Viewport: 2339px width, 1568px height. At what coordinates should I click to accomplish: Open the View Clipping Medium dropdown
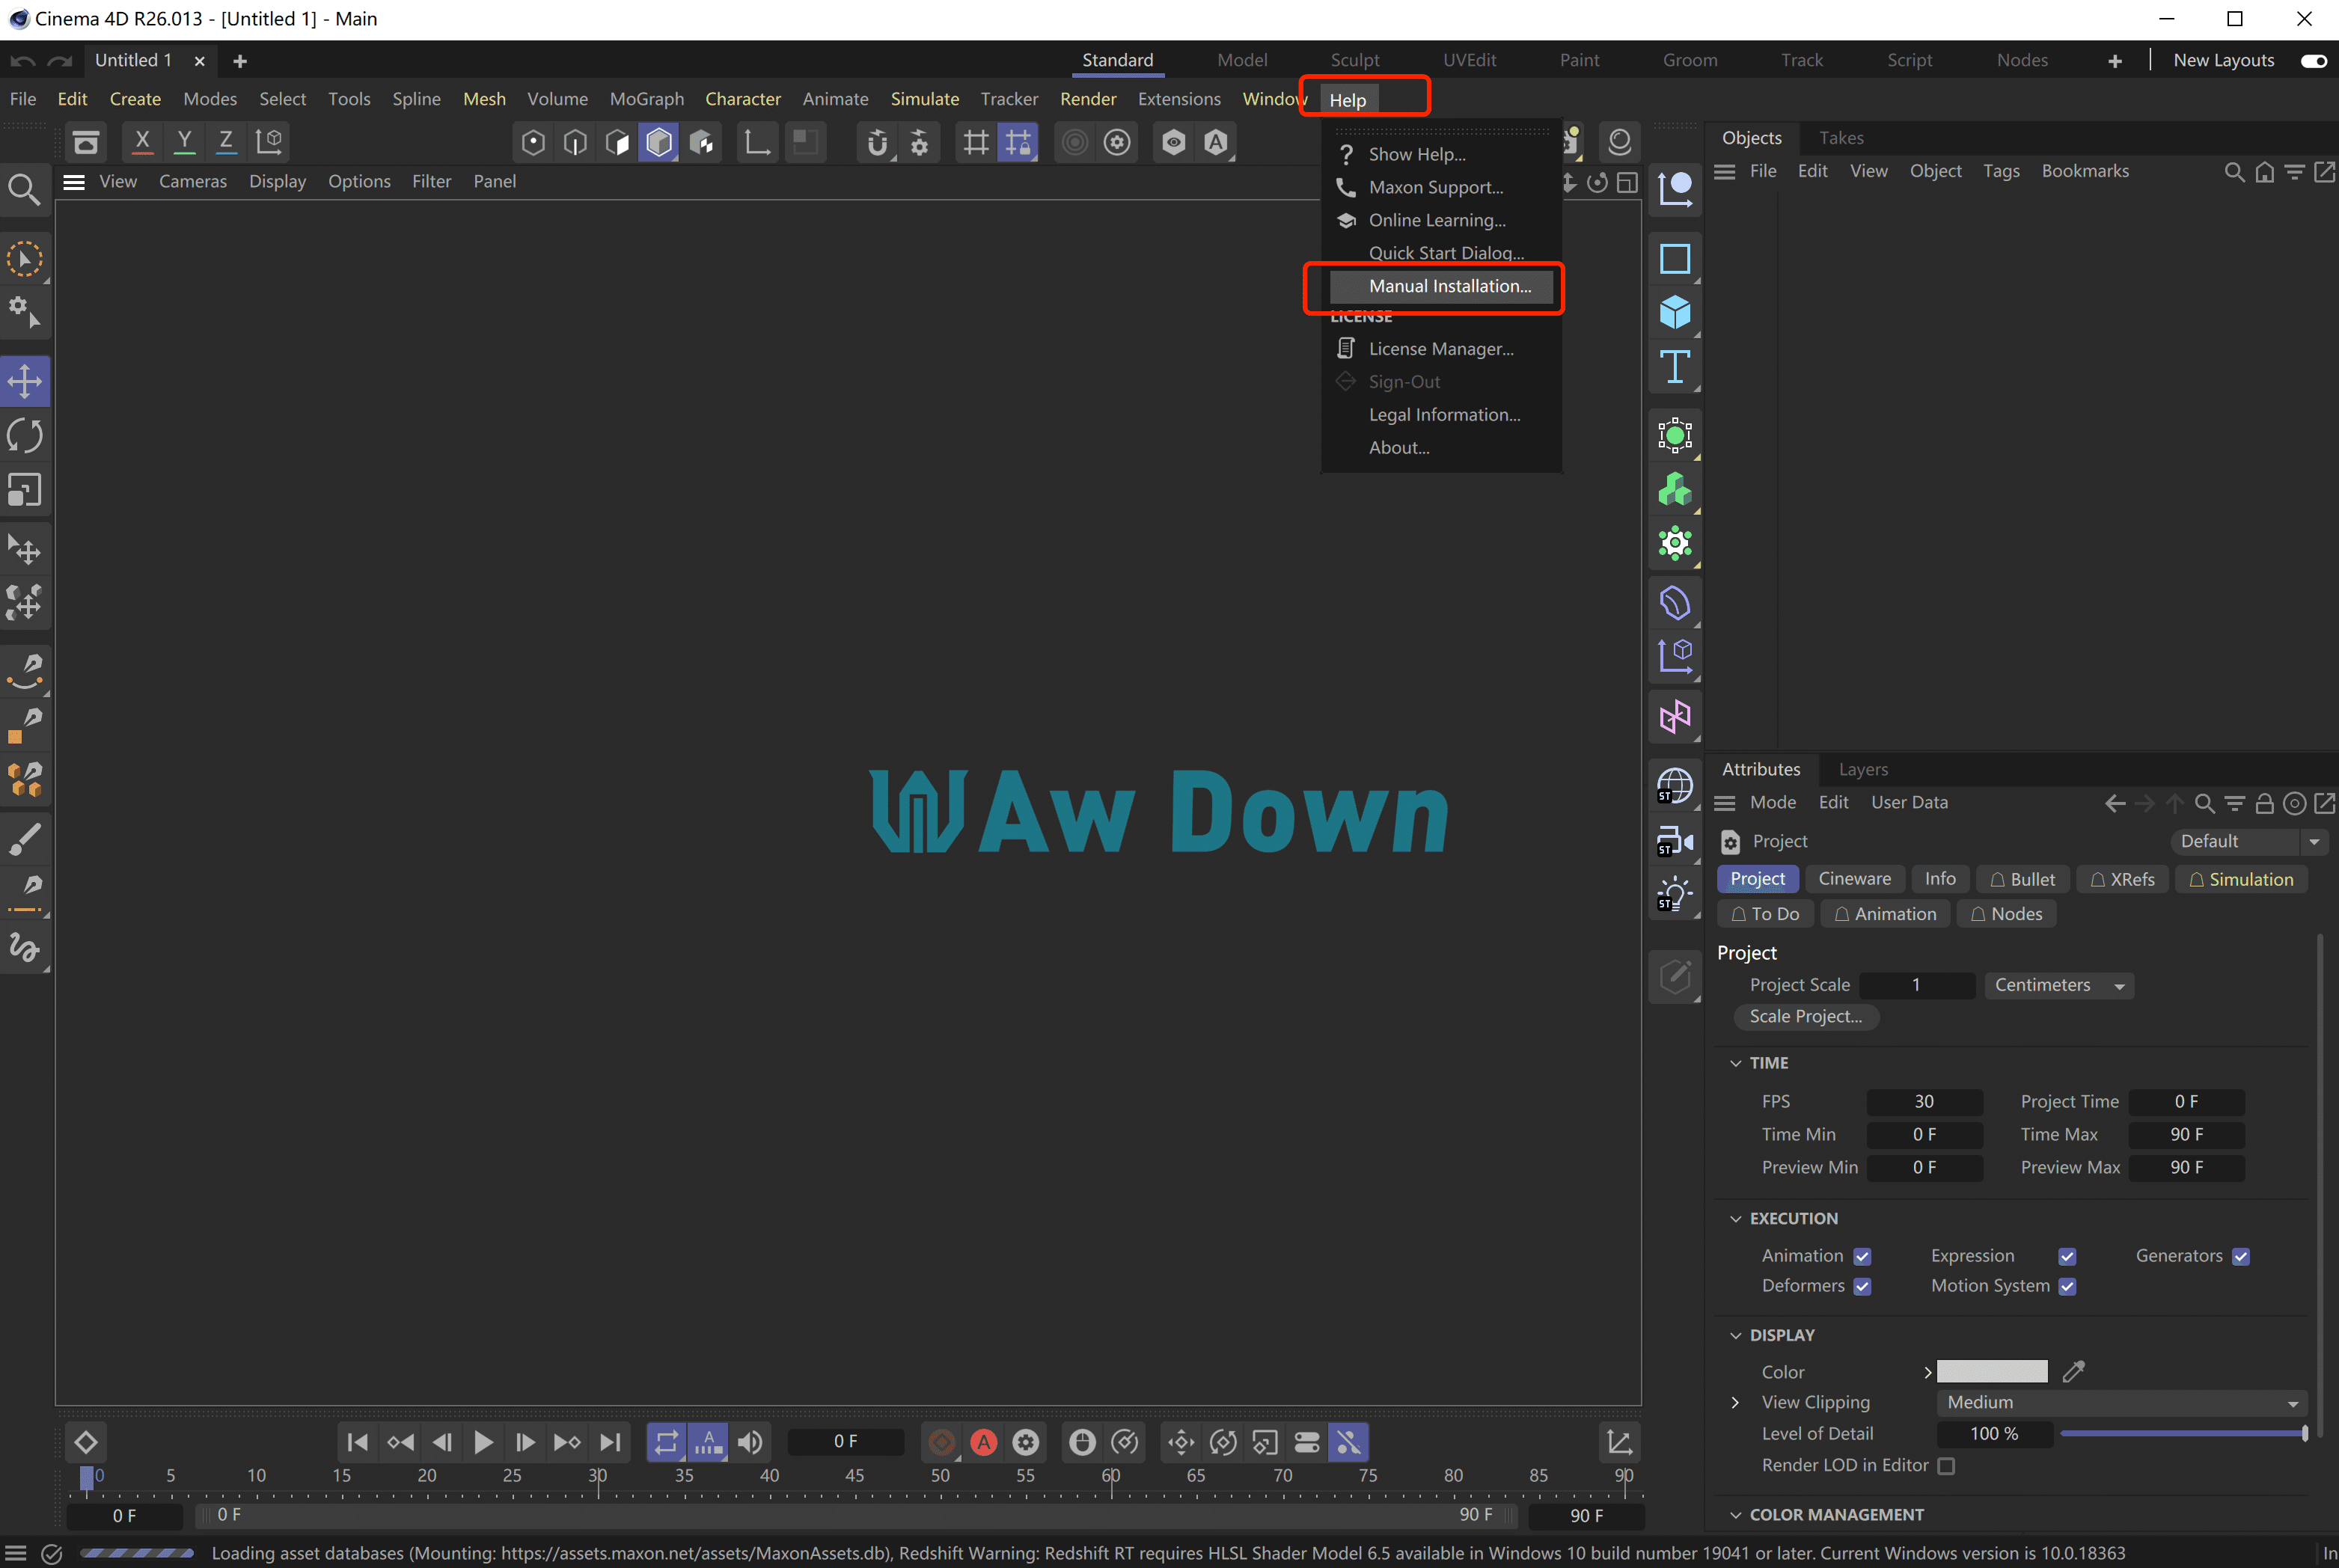[x=2121, y=1403]
